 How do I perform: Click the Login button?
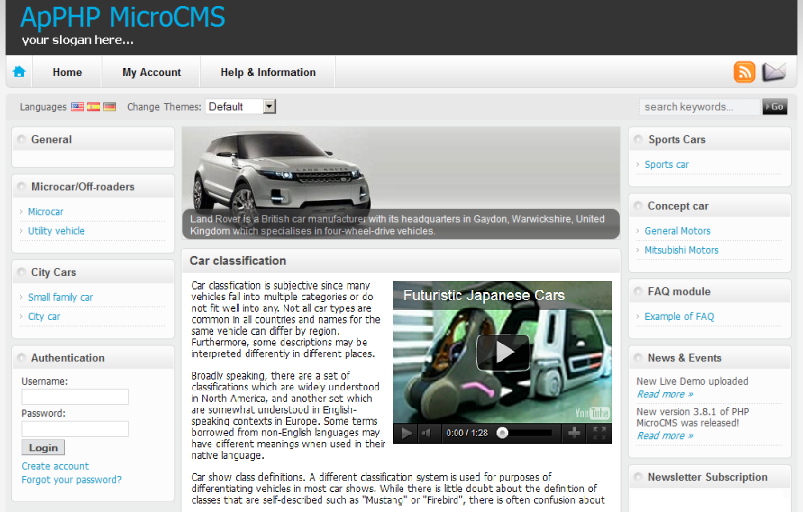point(43,447)
